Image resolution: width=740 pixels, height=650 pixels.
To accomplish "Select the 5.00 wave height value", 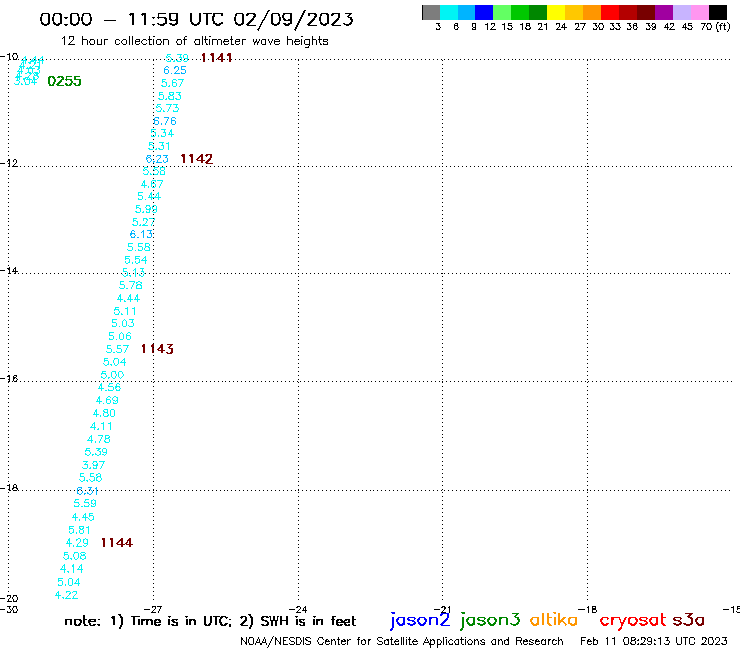I will (112, 375).
